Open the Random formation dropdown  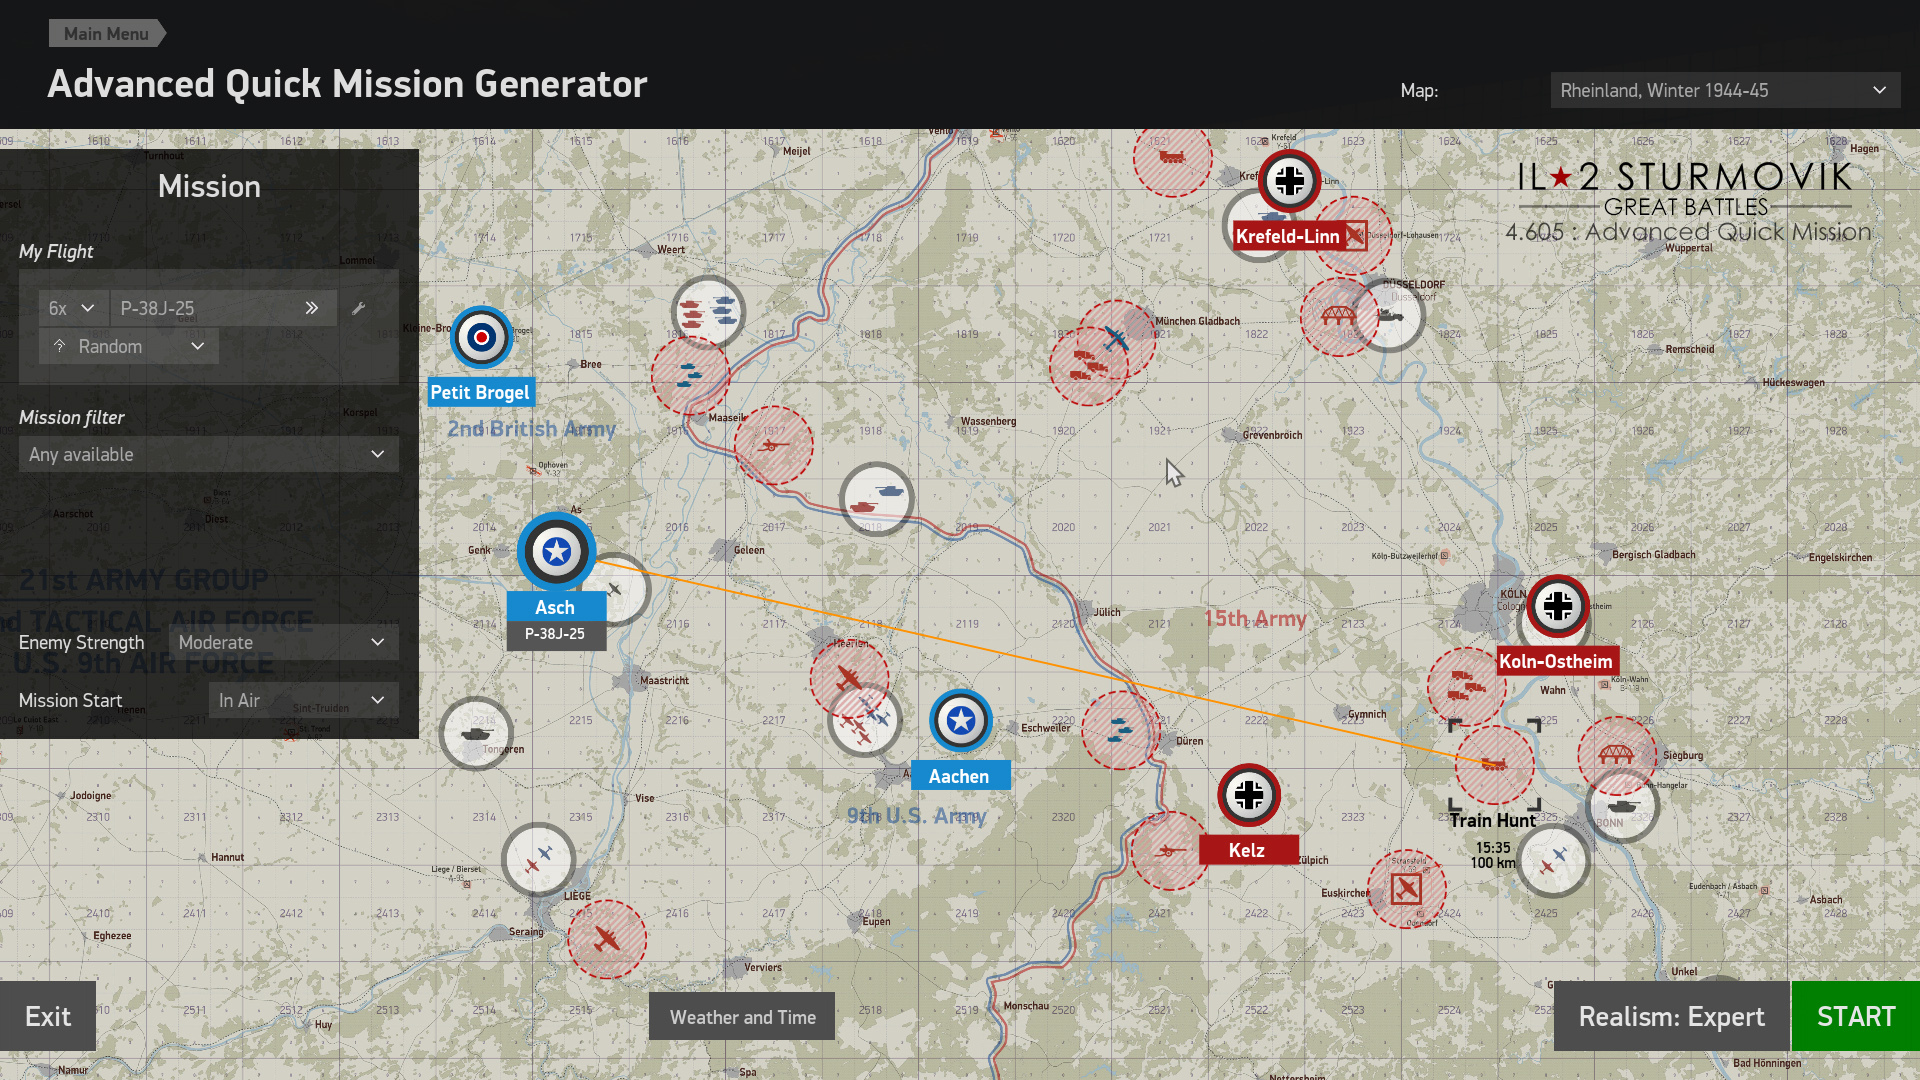[129, 346]
